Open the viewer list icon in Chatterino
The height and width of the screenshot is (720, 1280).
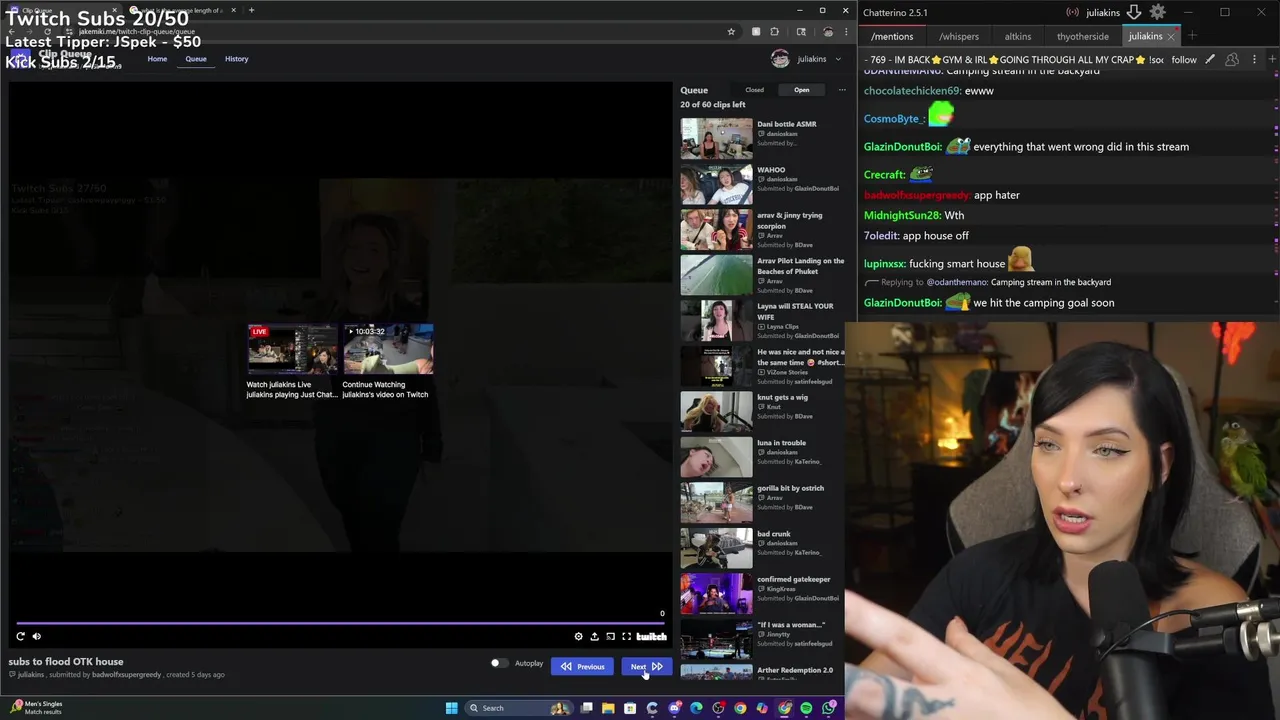pos(1232,60)
